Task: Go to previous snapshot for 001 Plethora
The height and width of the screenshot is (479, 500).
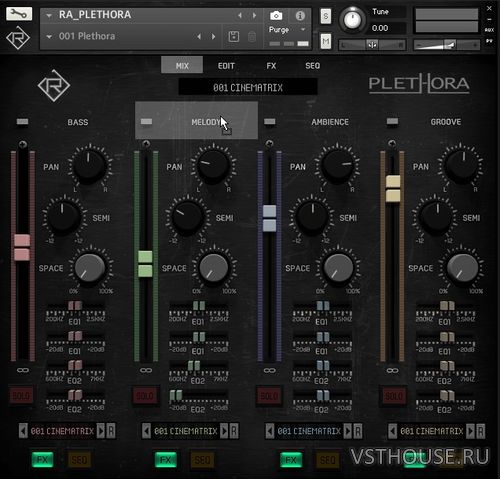Action: pyautogui.click(x=199, y=36)
